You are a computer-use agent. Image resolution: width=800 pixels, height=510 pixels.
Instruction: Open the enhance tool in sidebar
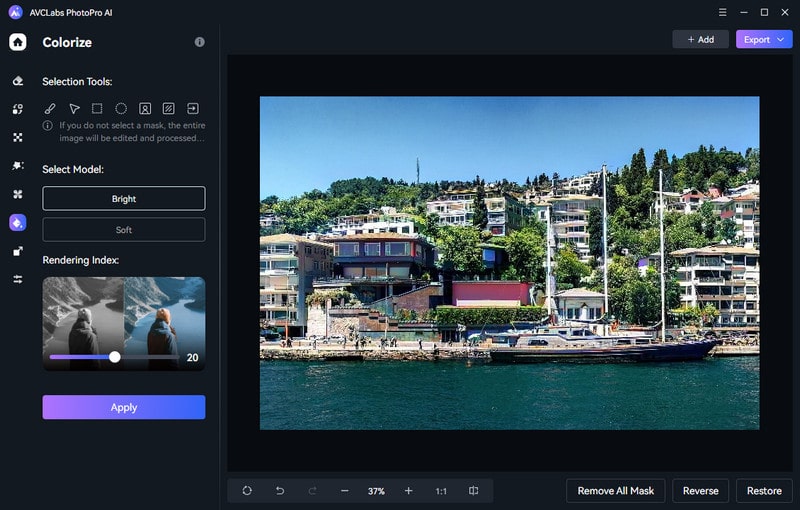(x=18, y=137)
